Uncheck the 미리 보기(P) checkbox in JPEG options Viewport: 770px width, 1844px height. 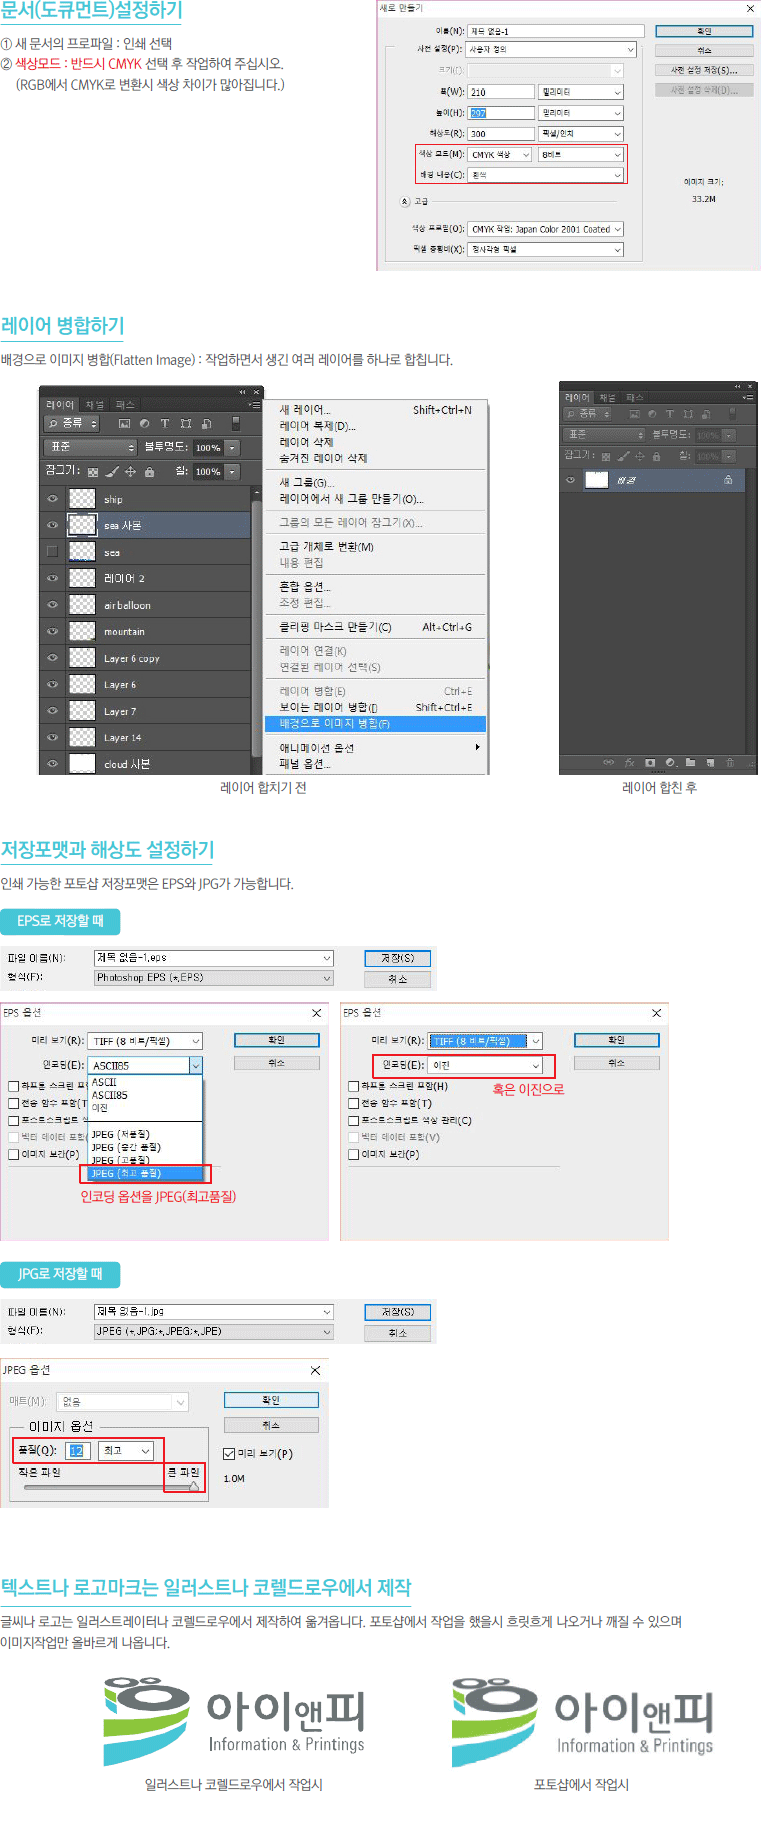pyautogui.click(x=229, y=1454)
